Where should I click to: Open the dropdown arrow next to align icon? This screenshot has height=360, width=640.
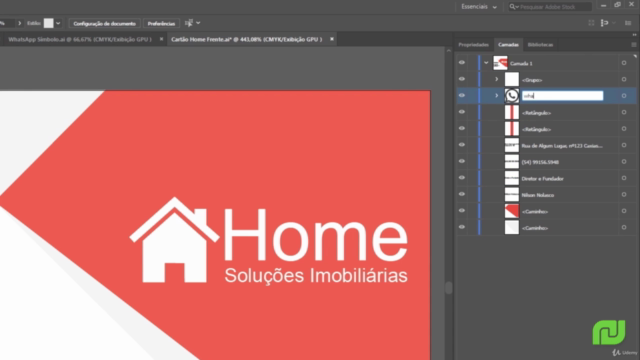(198, 23)
